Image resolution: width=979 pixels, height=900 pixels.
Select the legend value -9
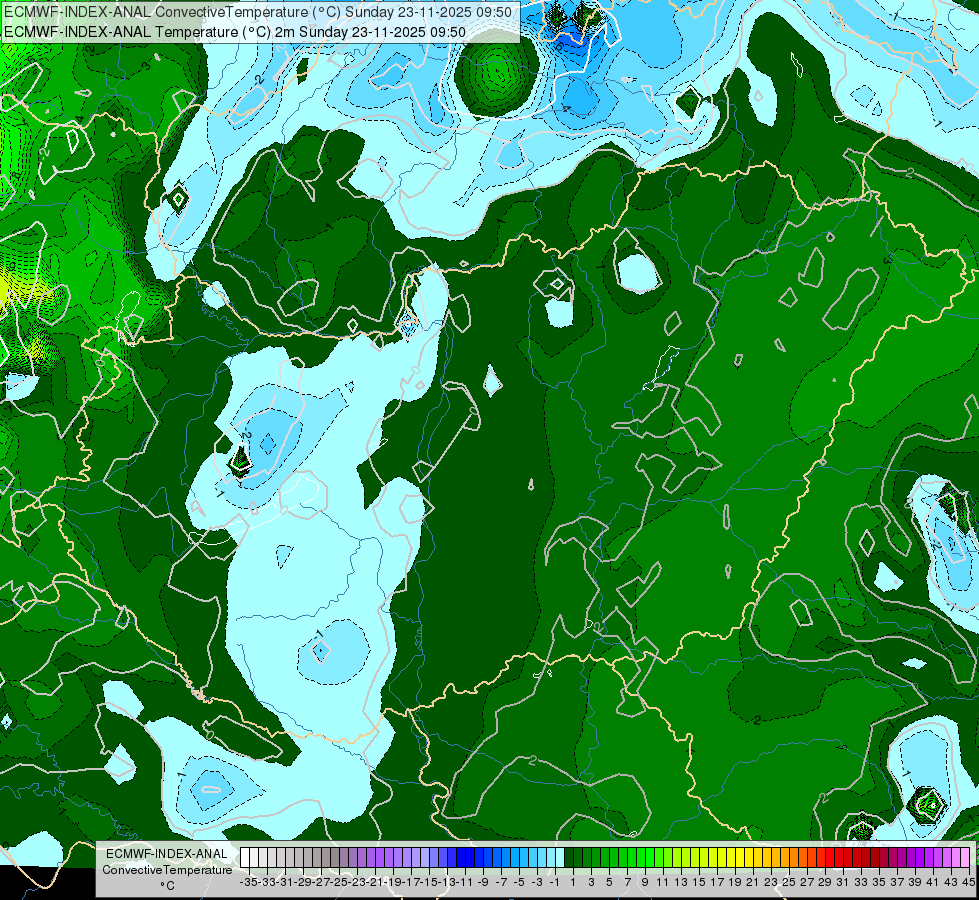pos(482,882)
